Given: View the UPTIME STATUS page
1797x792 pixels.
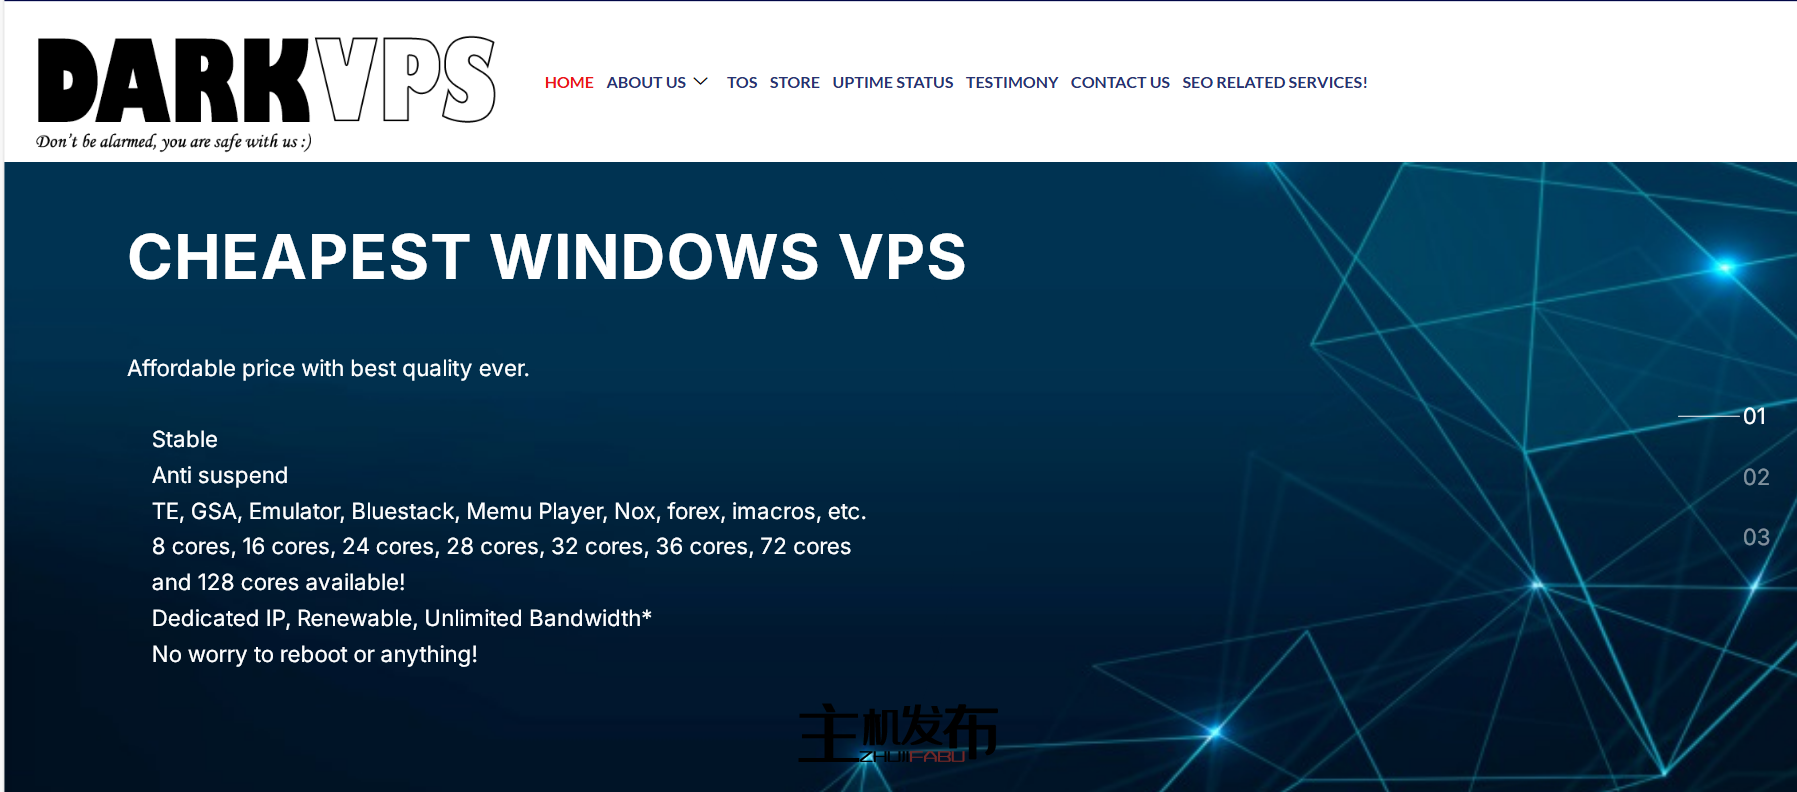Looking at the screenshot, I should pos(892,82).
